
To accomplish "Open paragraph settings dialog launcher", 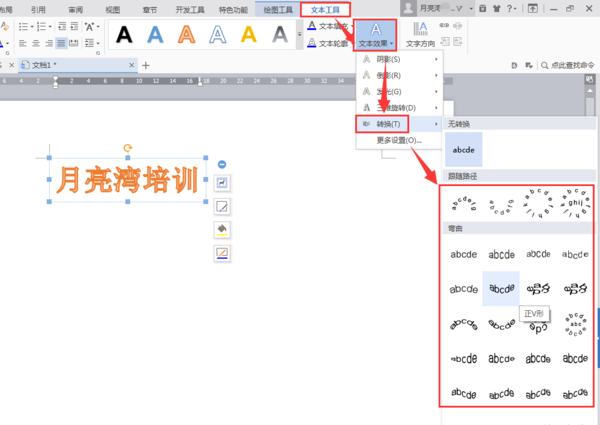I will coord(98,53).
